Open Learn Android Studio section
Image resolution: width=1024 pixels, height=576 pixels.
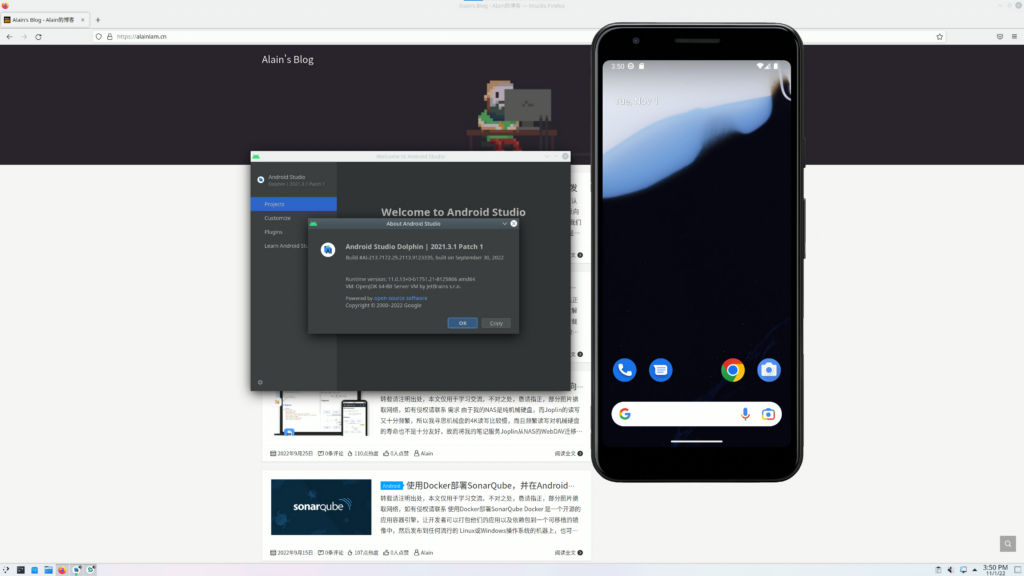[x=286, y=246]
